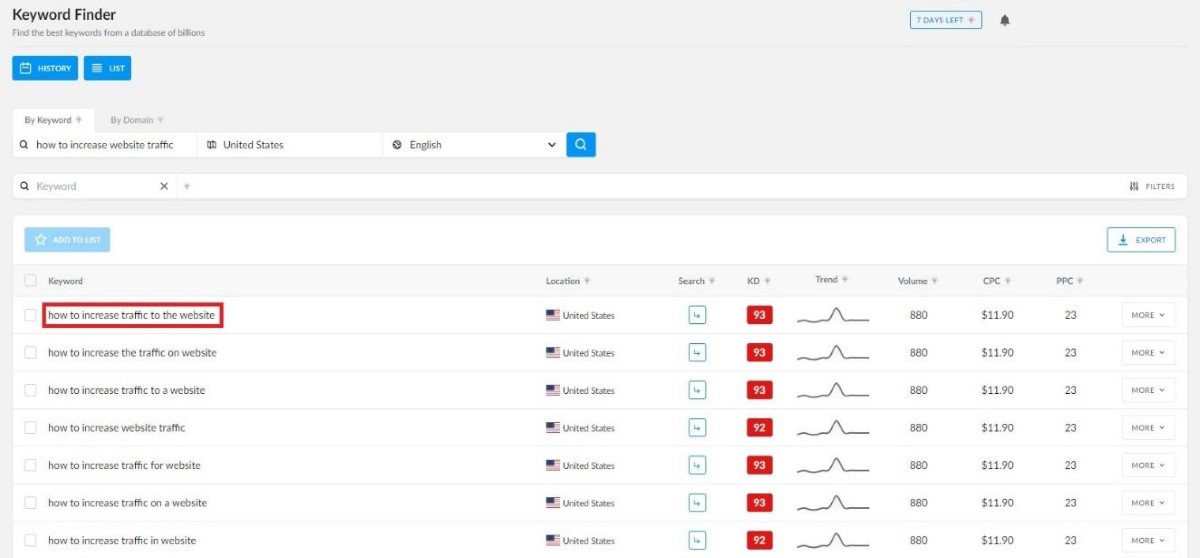
Task: Click the blue search magnifier button
Action: [581, 145]
